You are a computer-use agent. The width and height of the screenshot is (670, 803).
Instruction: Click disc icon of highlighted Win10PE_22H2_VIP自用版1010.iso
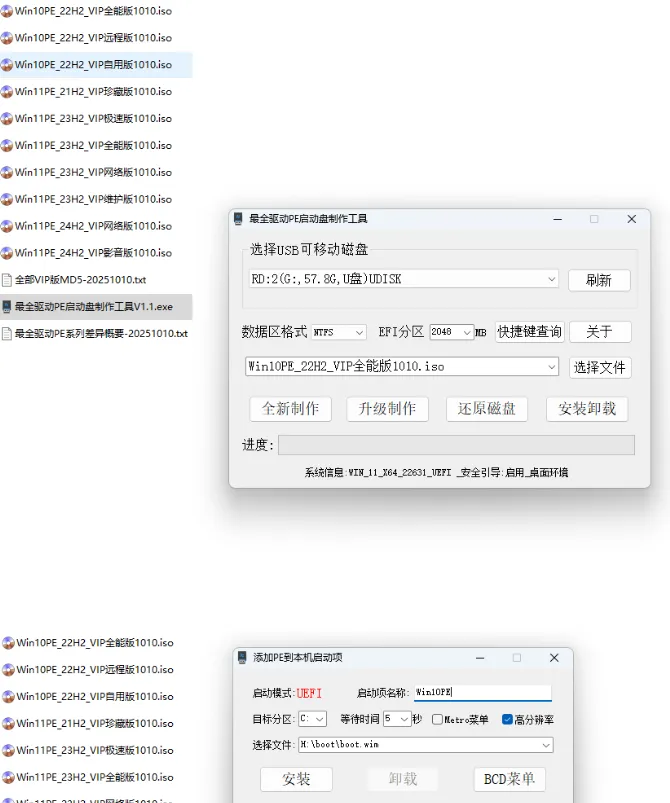coord(7,65)
